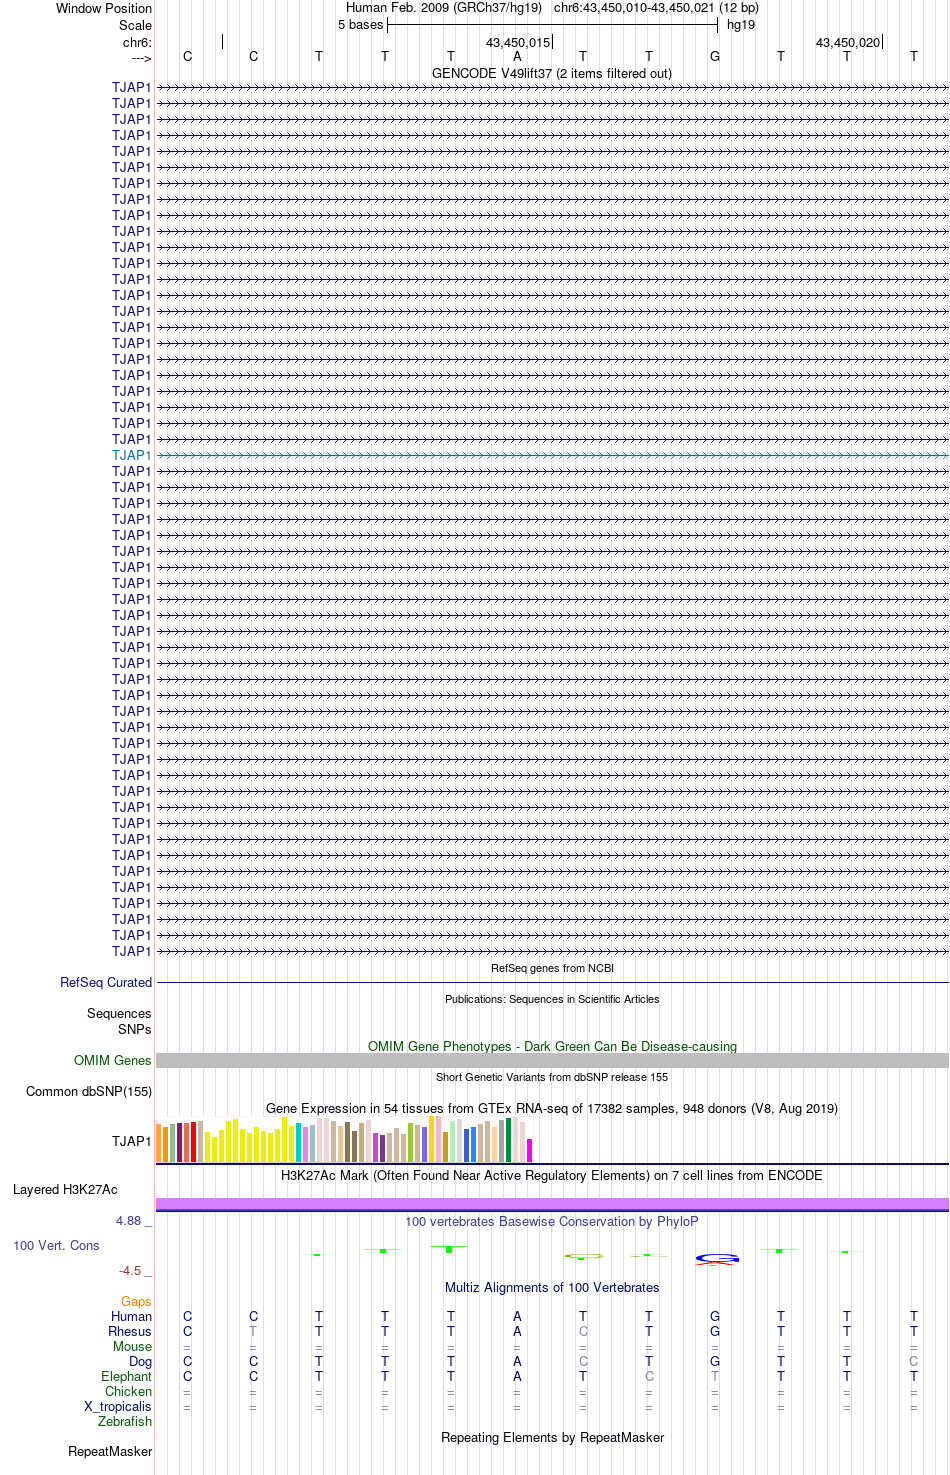The image size is (950, 1475).
Task: Click the 'chr6:' base position label
Action: [137, 43]
